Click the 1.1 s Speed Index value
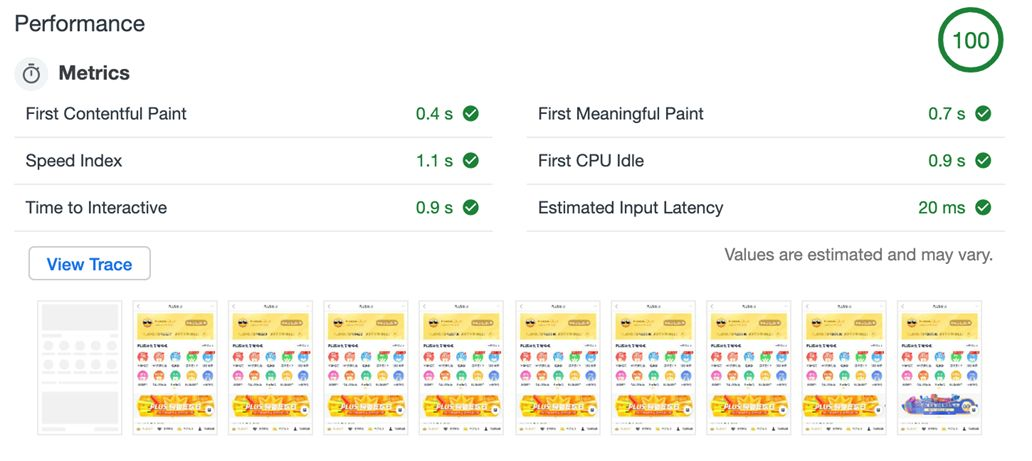The image size is (1032, 461). point(434,161)
